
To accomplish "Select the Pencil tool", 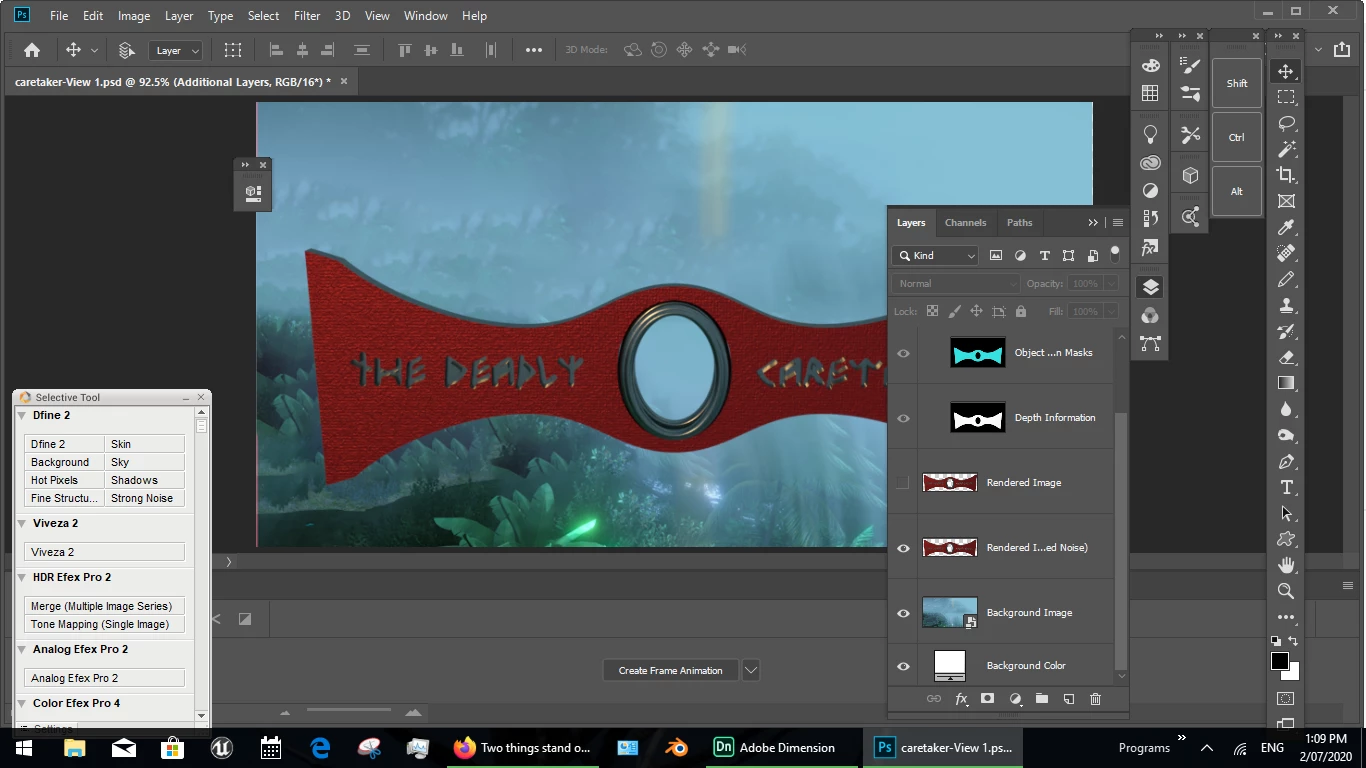I will tap(1286, 279).
